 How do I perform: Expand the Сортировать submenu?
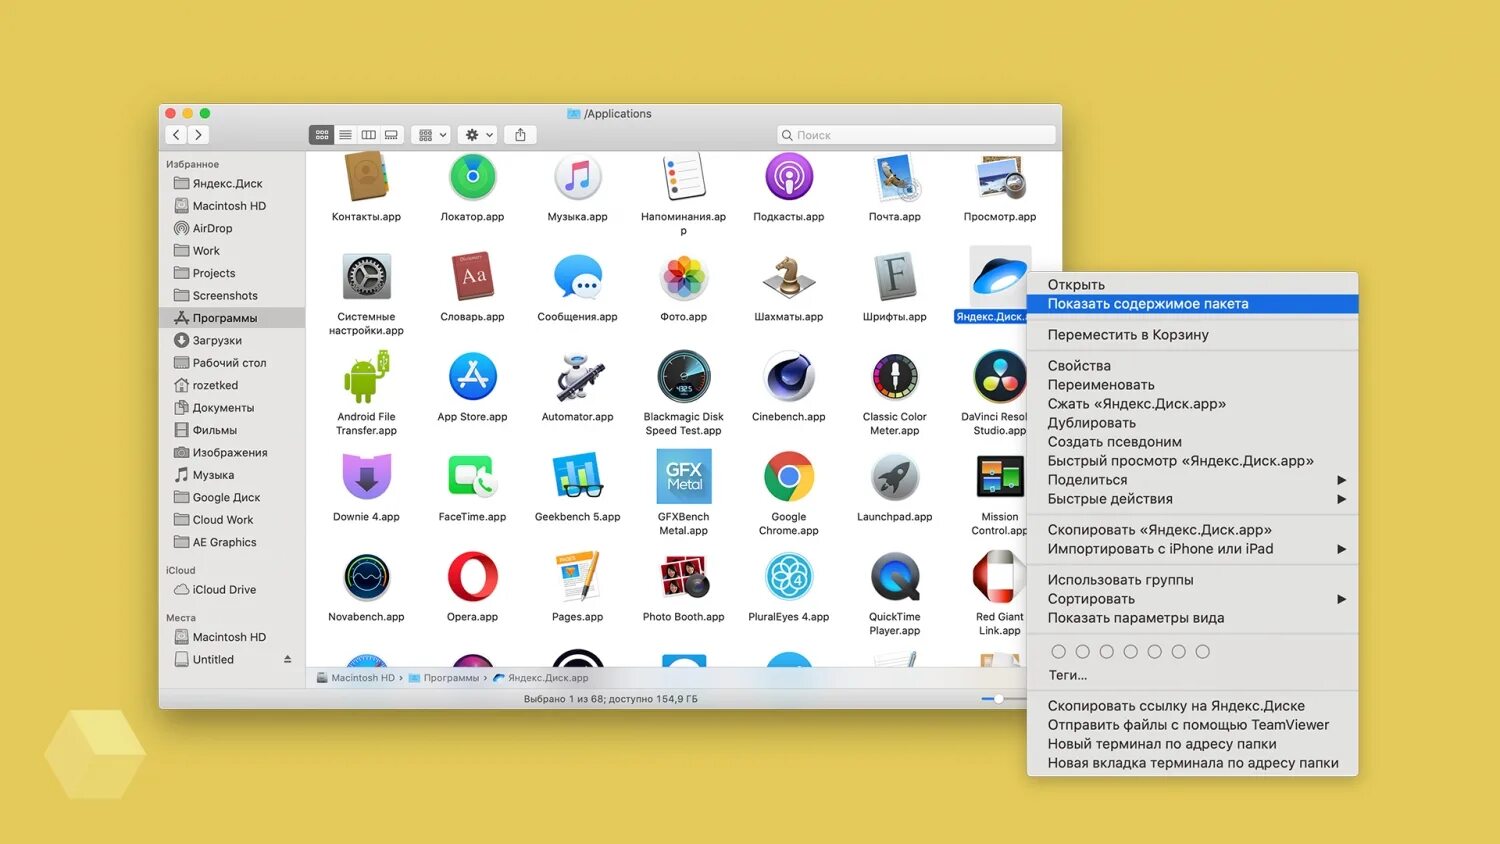(1192, 599)
